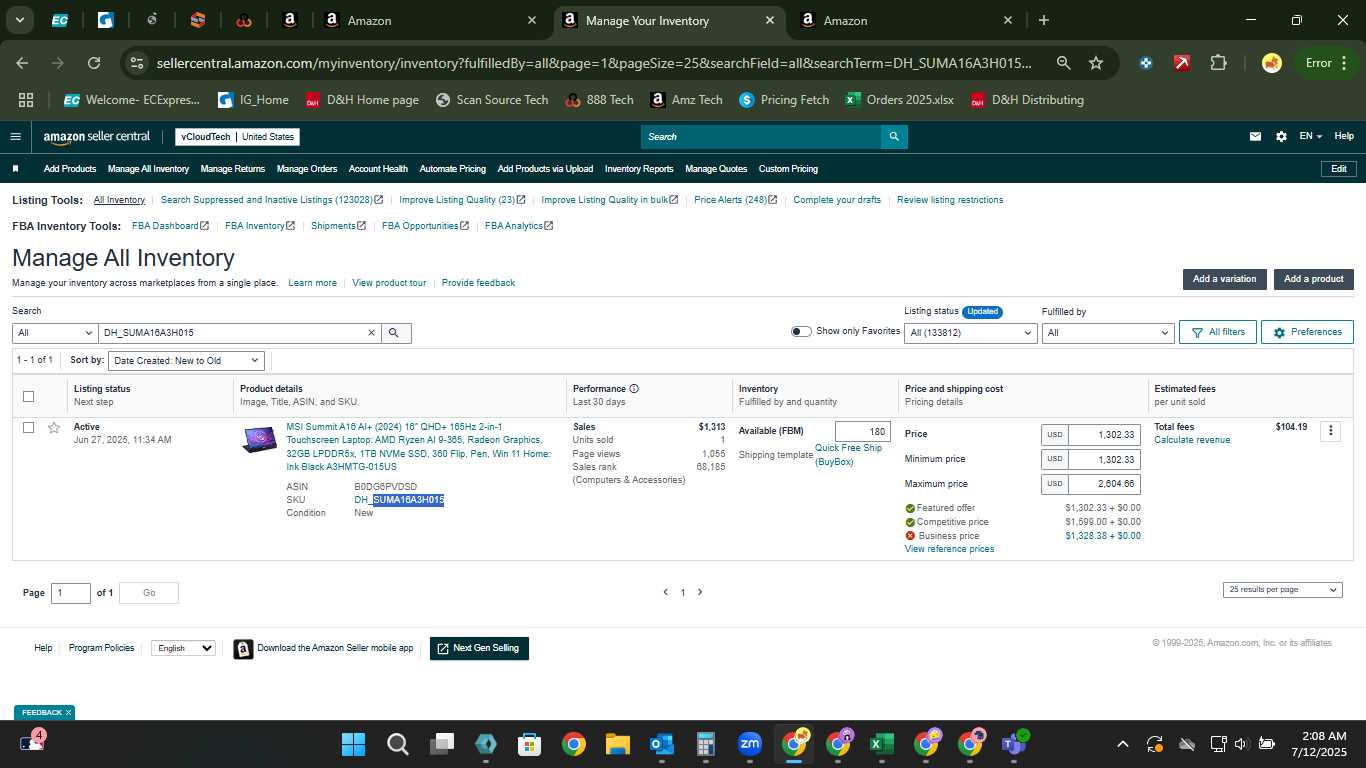This screenshot has width=1366, height=768.
Task: Open the D&H Home page bookmark
Action: (362, 100)
